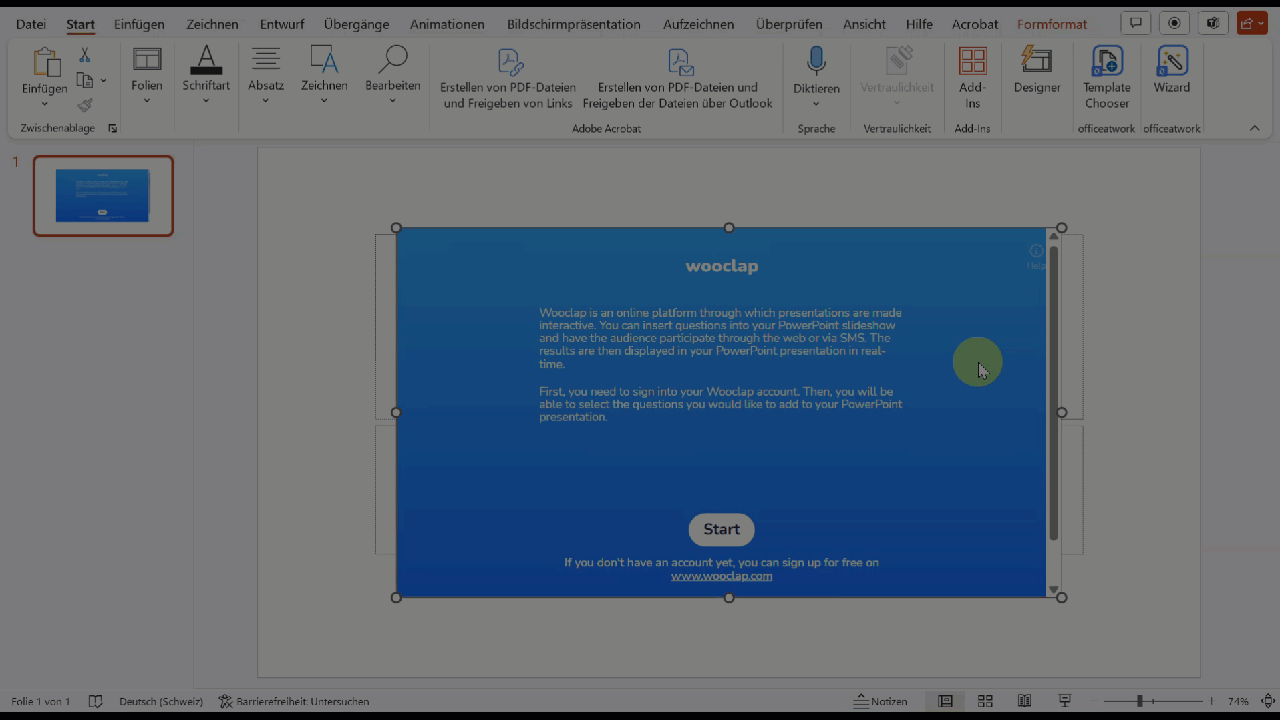Follow the www.wooclap.com link
The image size is (1280, 720).
click(721, 576)
